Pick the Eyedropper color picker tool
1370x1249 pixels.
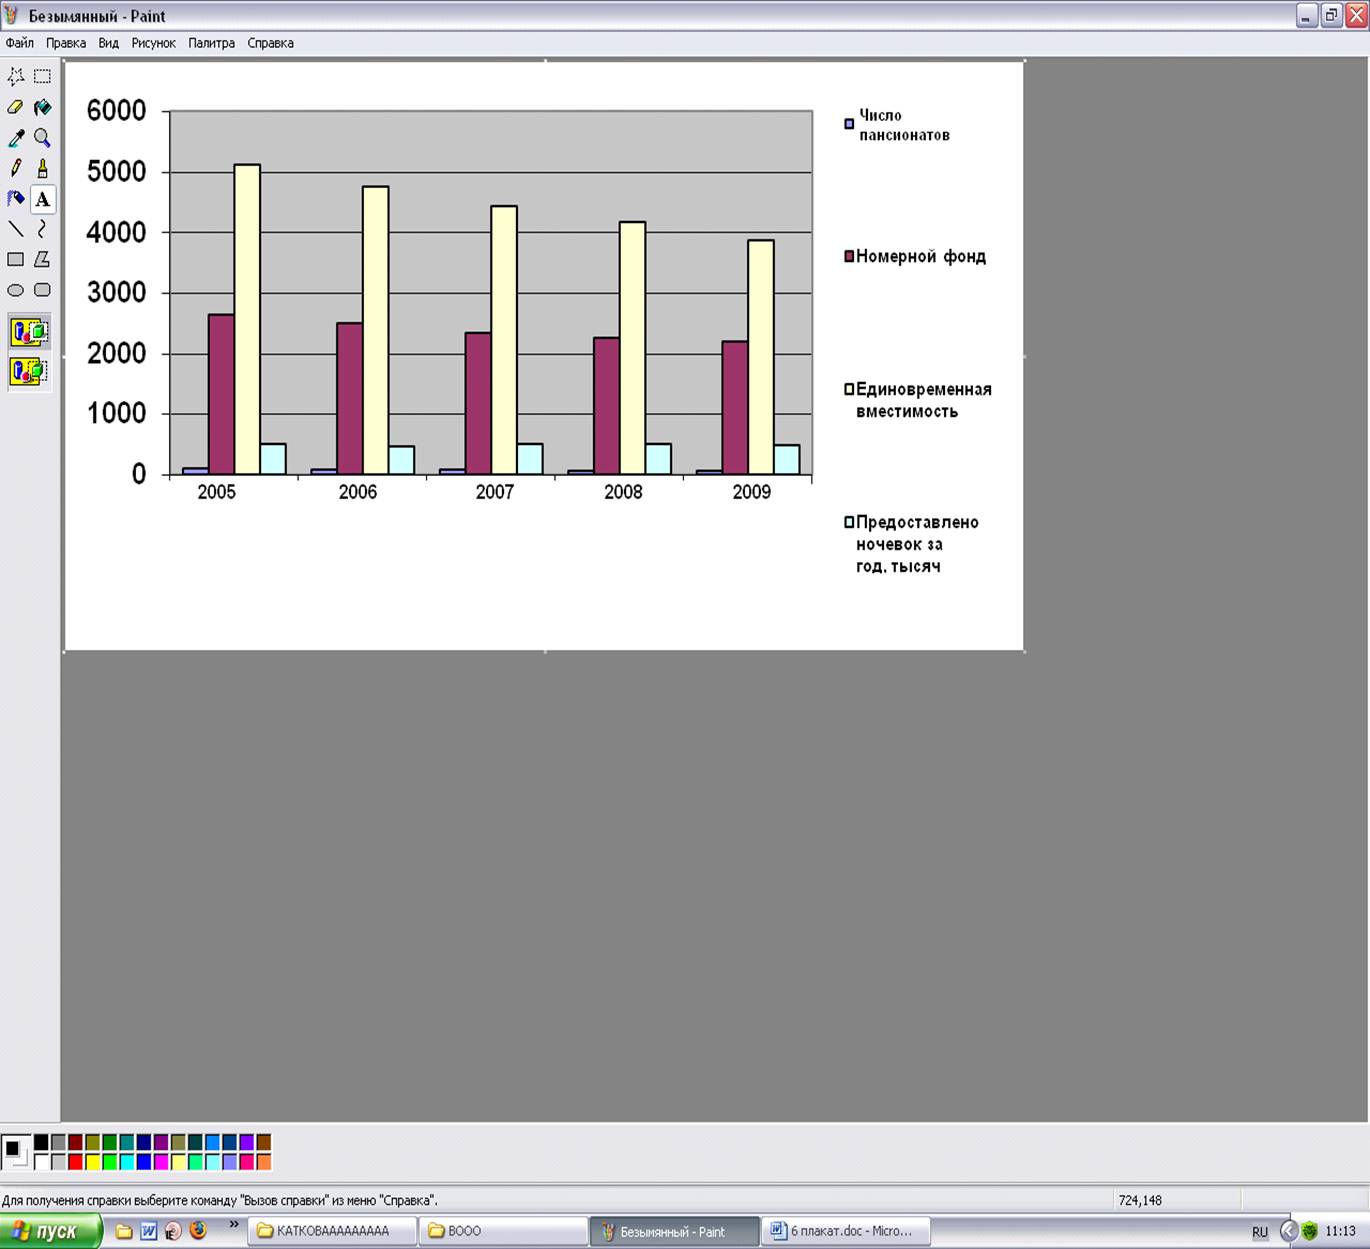pyautogui.click(x=16, y=138)
